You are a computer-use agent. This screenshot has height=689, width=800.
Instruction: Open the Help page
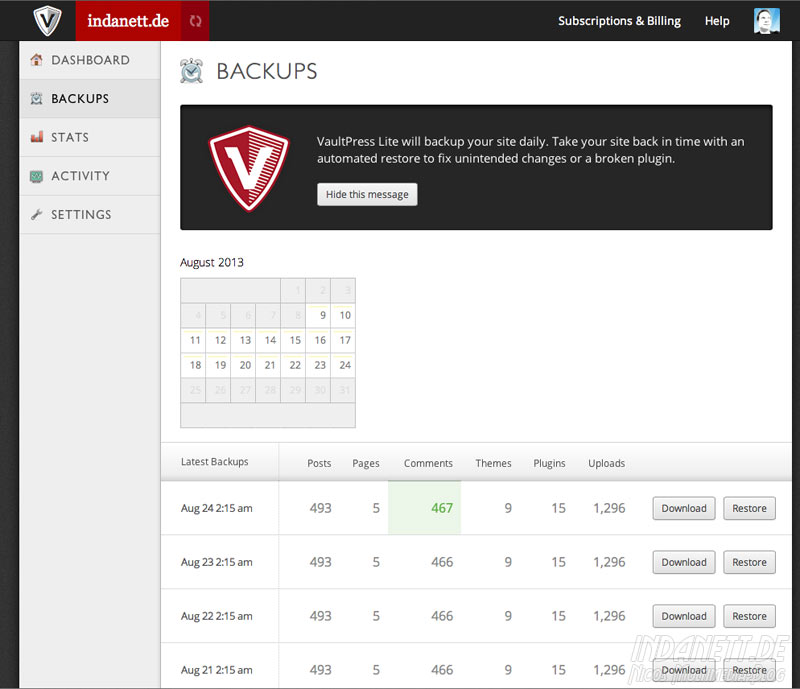tap(717, 21)
